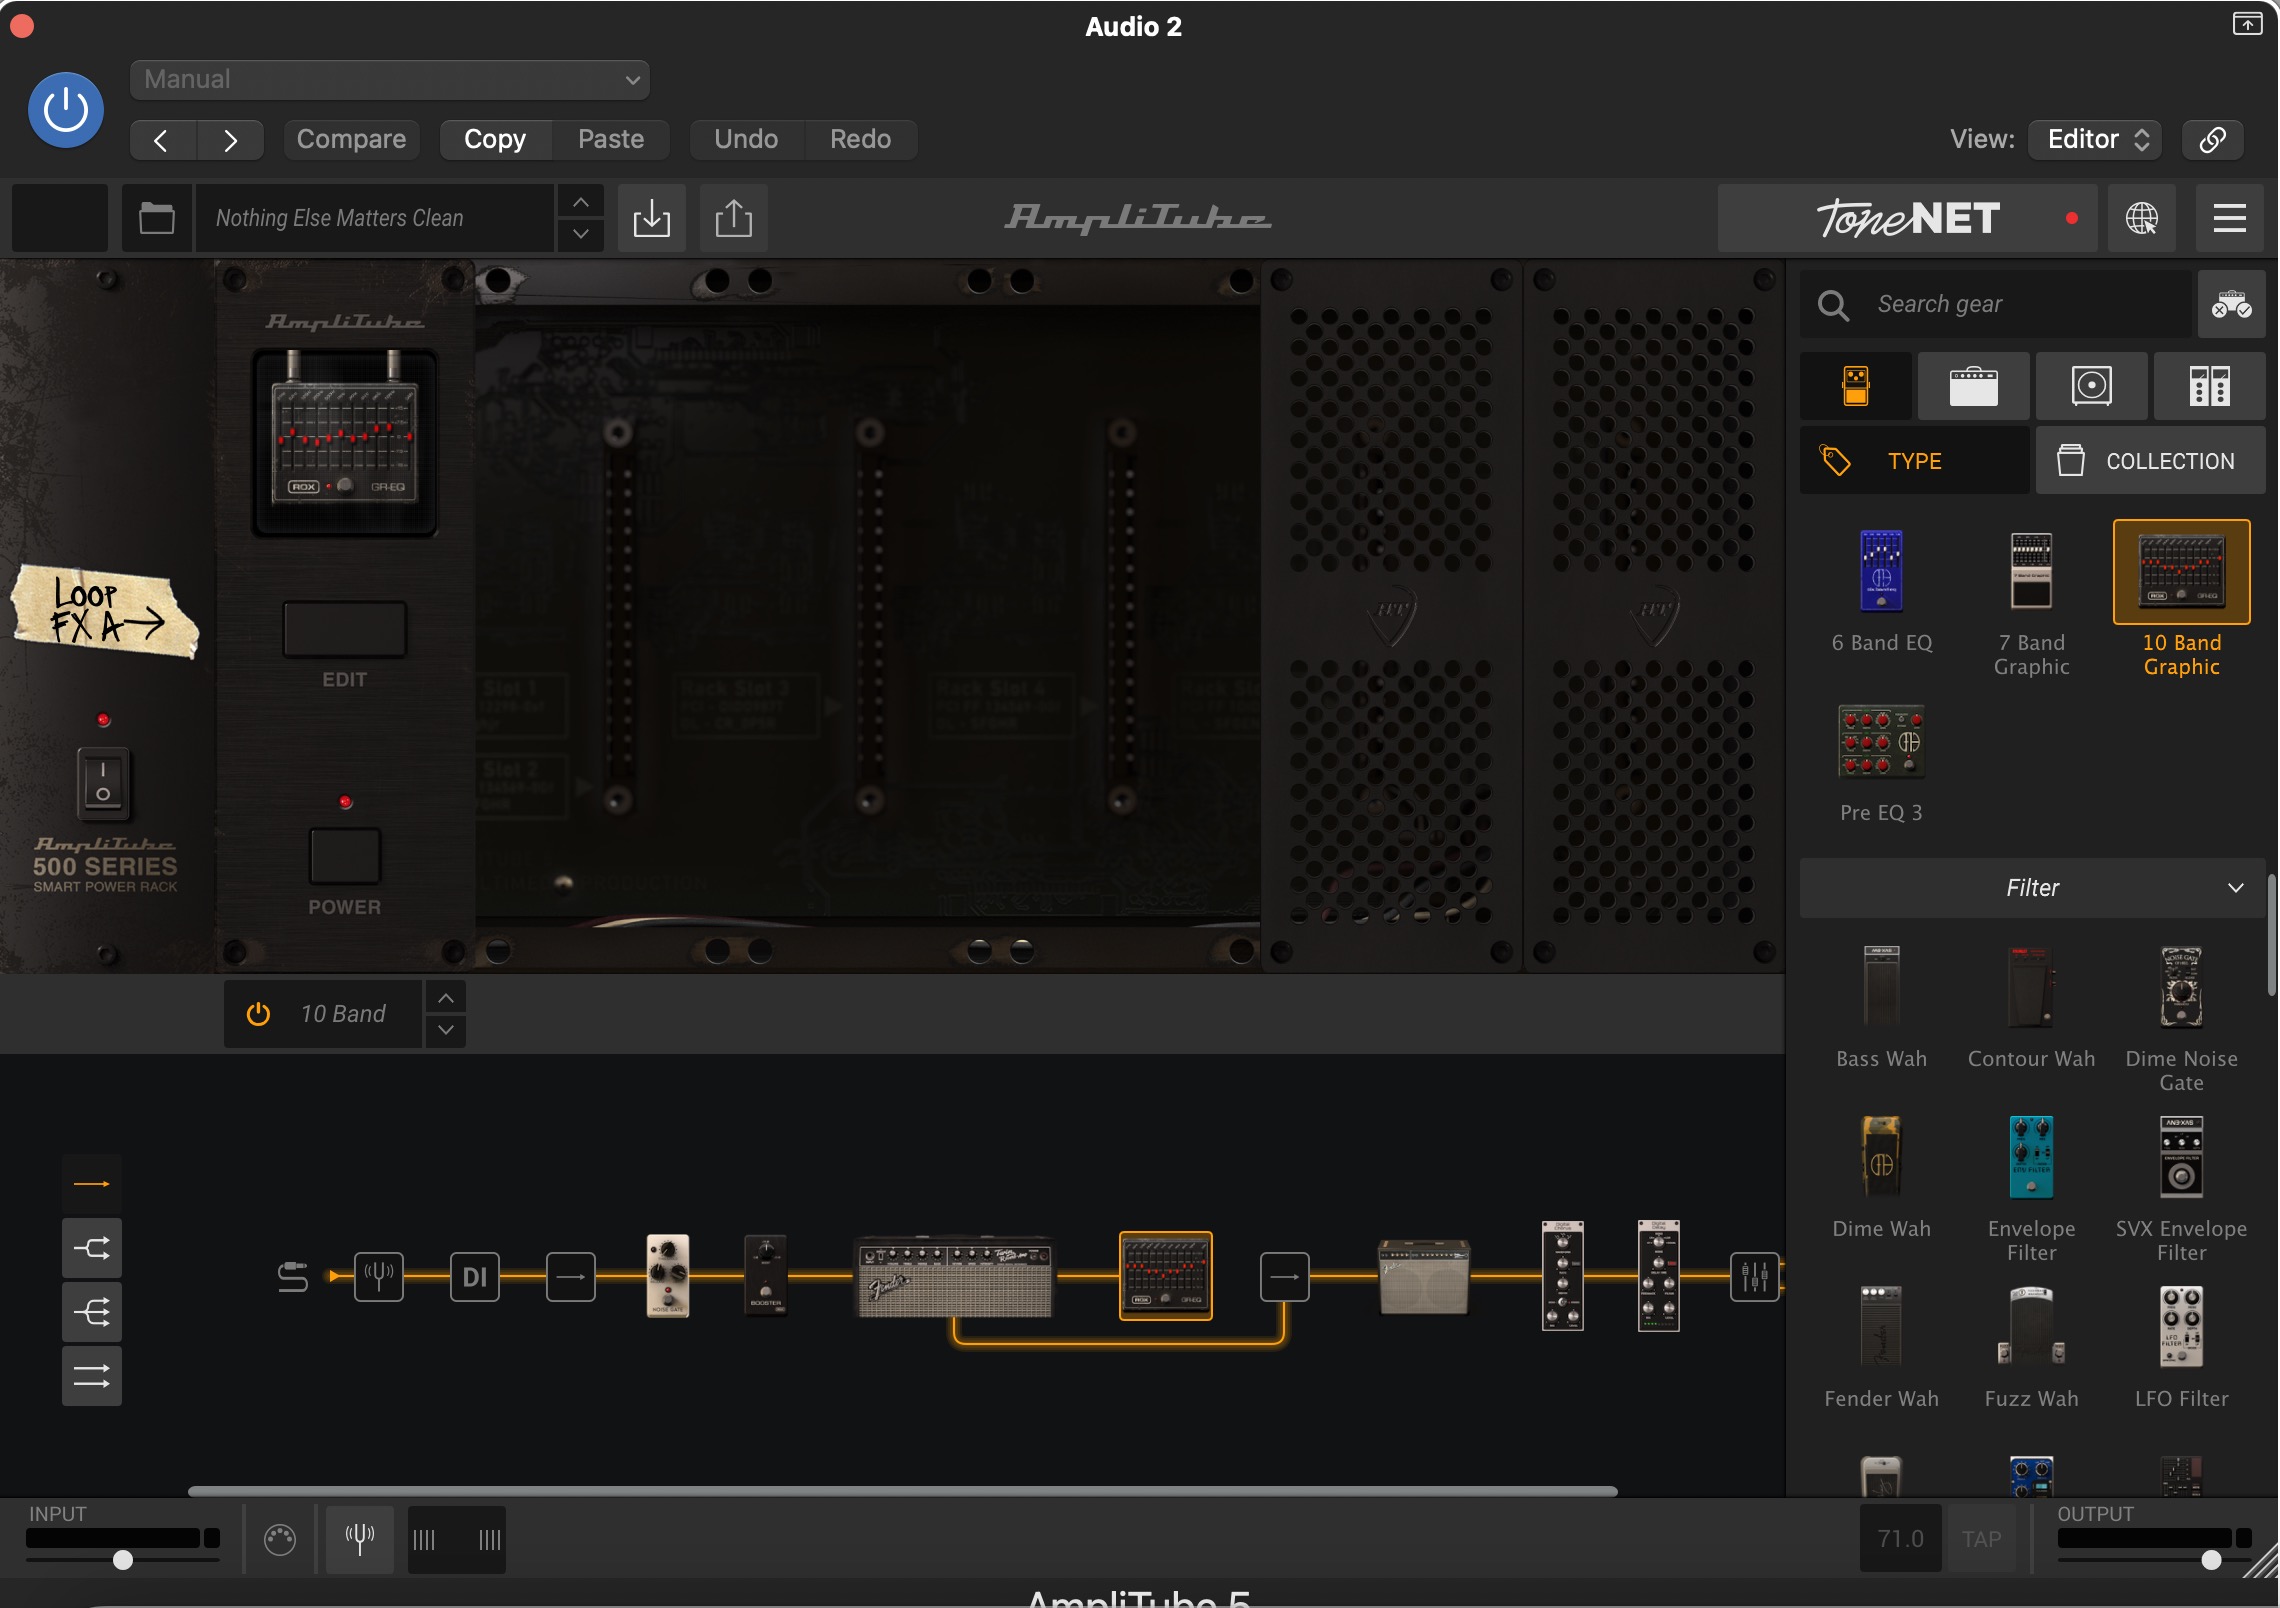The image size is (2280, 1608).
Task: Click the down arrow beside 10 Band
Action: click(x=446, y=1030)
